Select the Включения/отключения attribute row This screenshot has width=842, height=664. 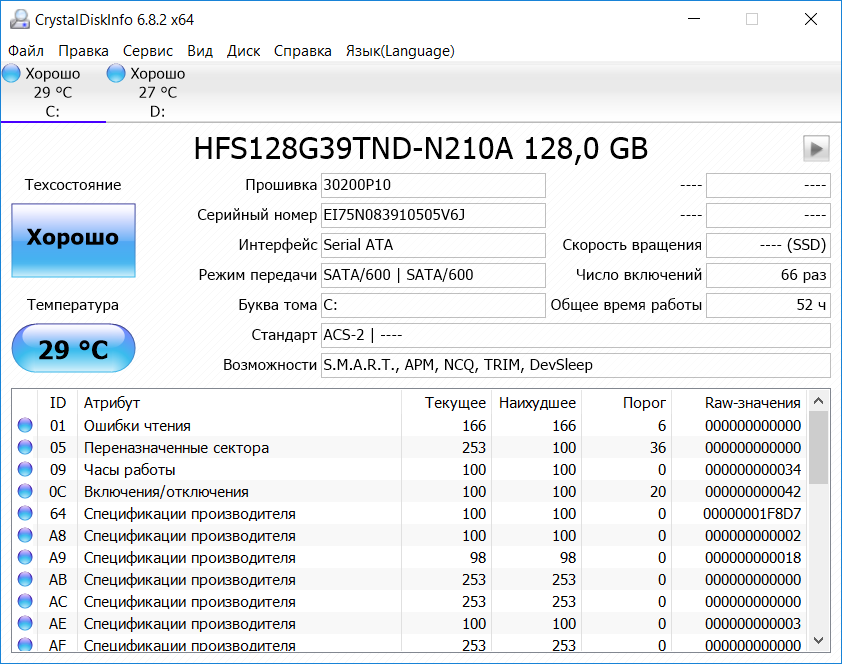[x=409, y=491]
